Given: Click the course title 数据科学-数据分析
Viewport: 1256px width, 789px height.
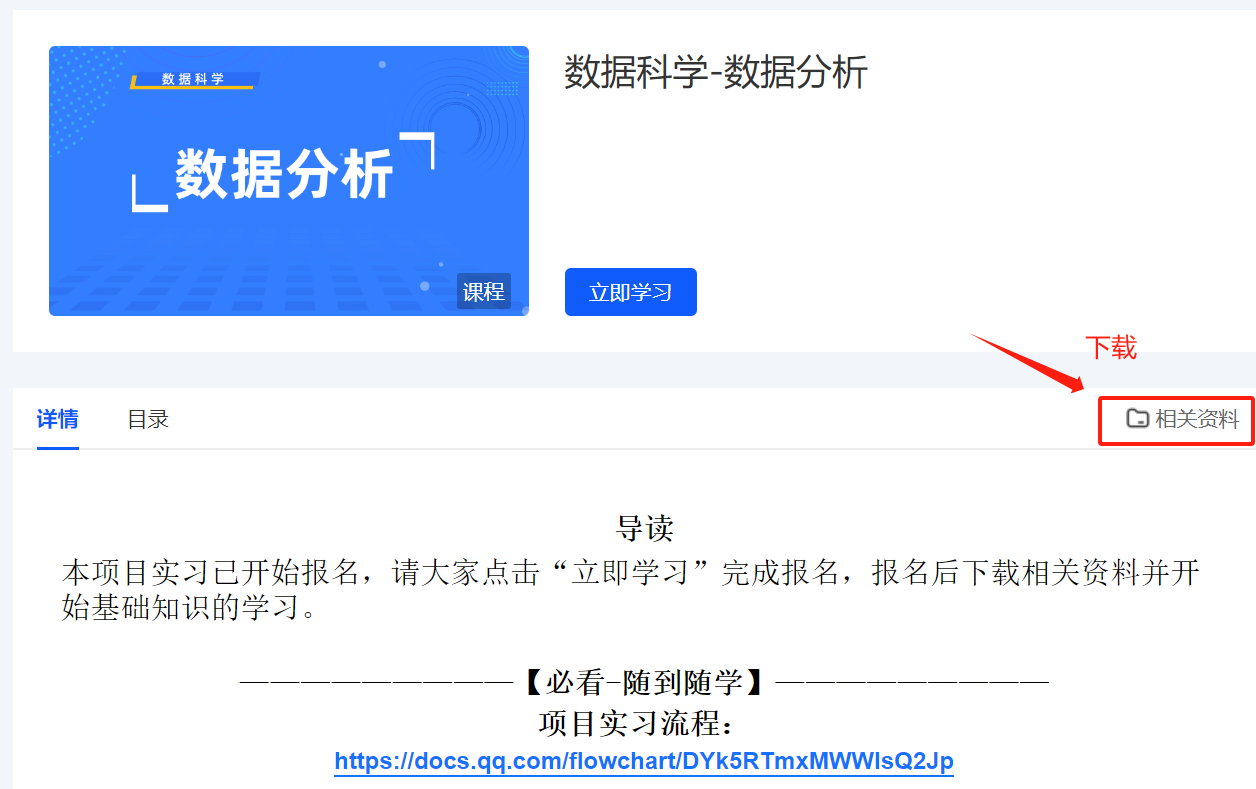Looking at the screenshot, I should (x=716, y=73).
